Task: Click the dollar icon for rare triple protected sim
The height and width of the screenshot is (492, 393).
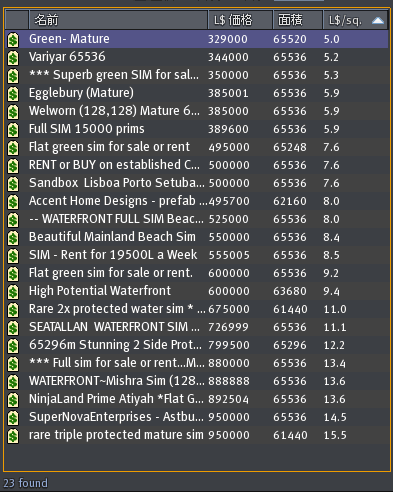Action: click(13, 435)
